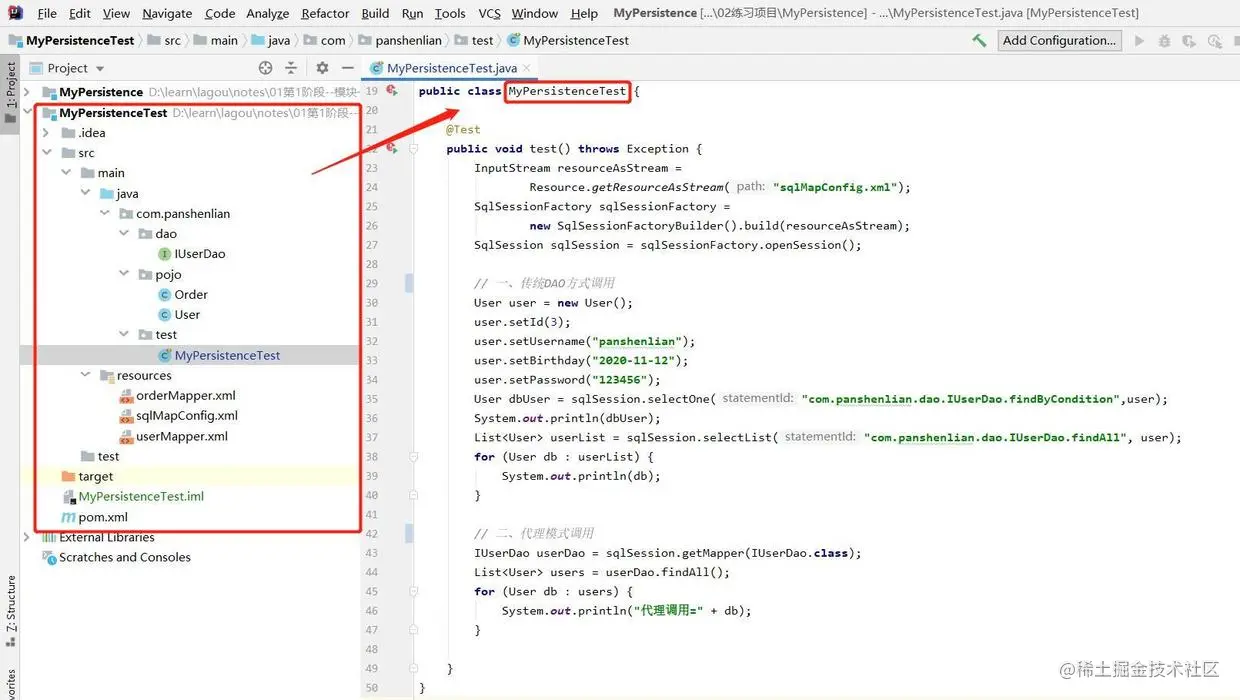Collapse the java folder
Image resolution: width=1240 pixels, height=700 pixels.
[86, 193]
